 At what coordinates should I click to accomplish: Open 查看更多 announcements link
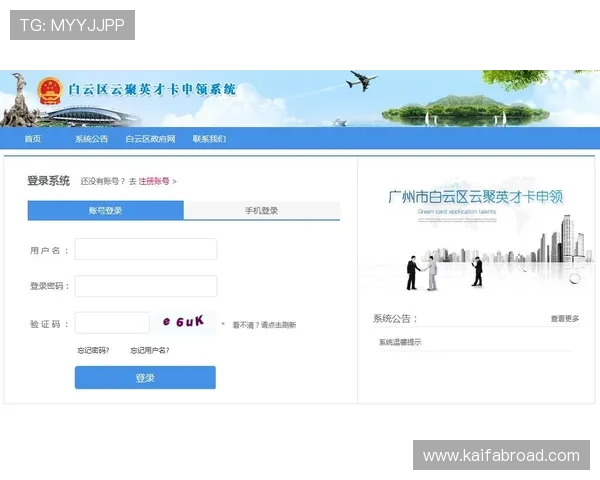click(565, 318)
